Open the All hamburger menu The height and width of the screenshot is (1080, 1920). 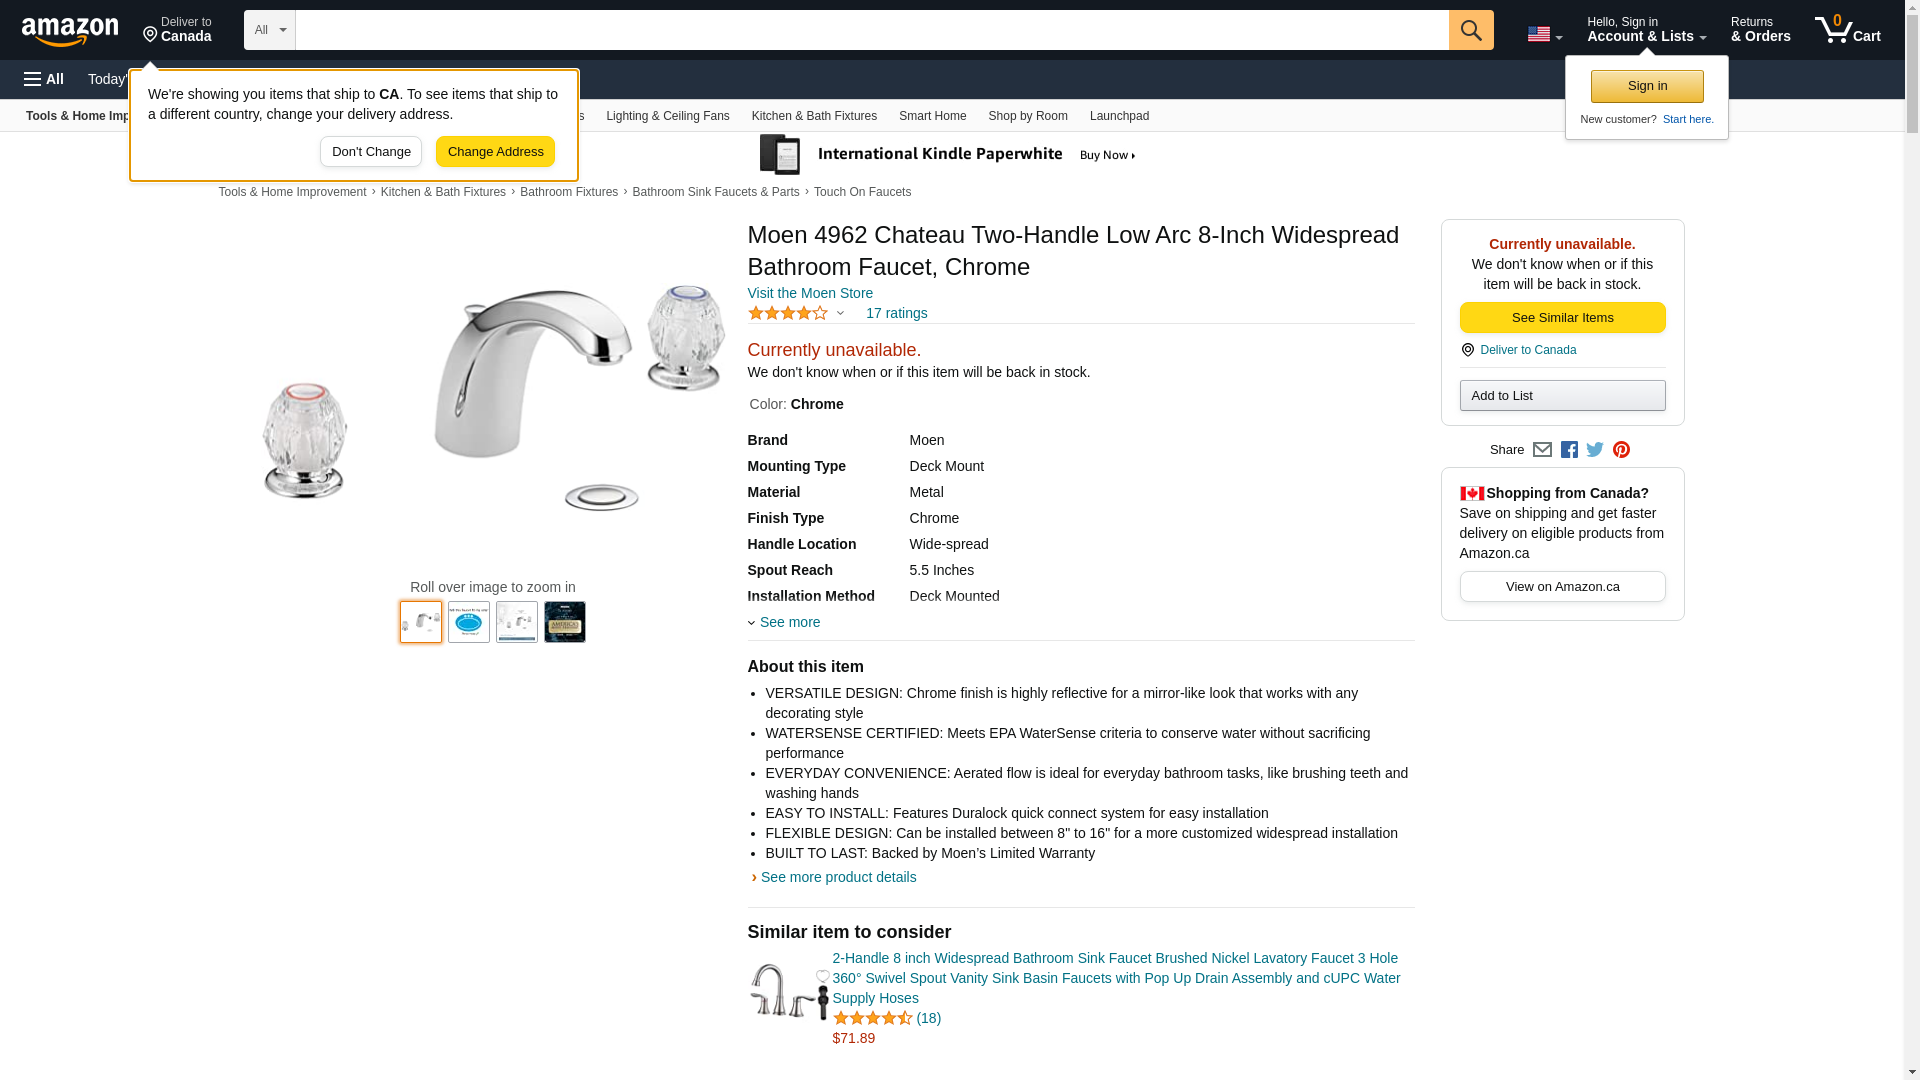(44, 79)
